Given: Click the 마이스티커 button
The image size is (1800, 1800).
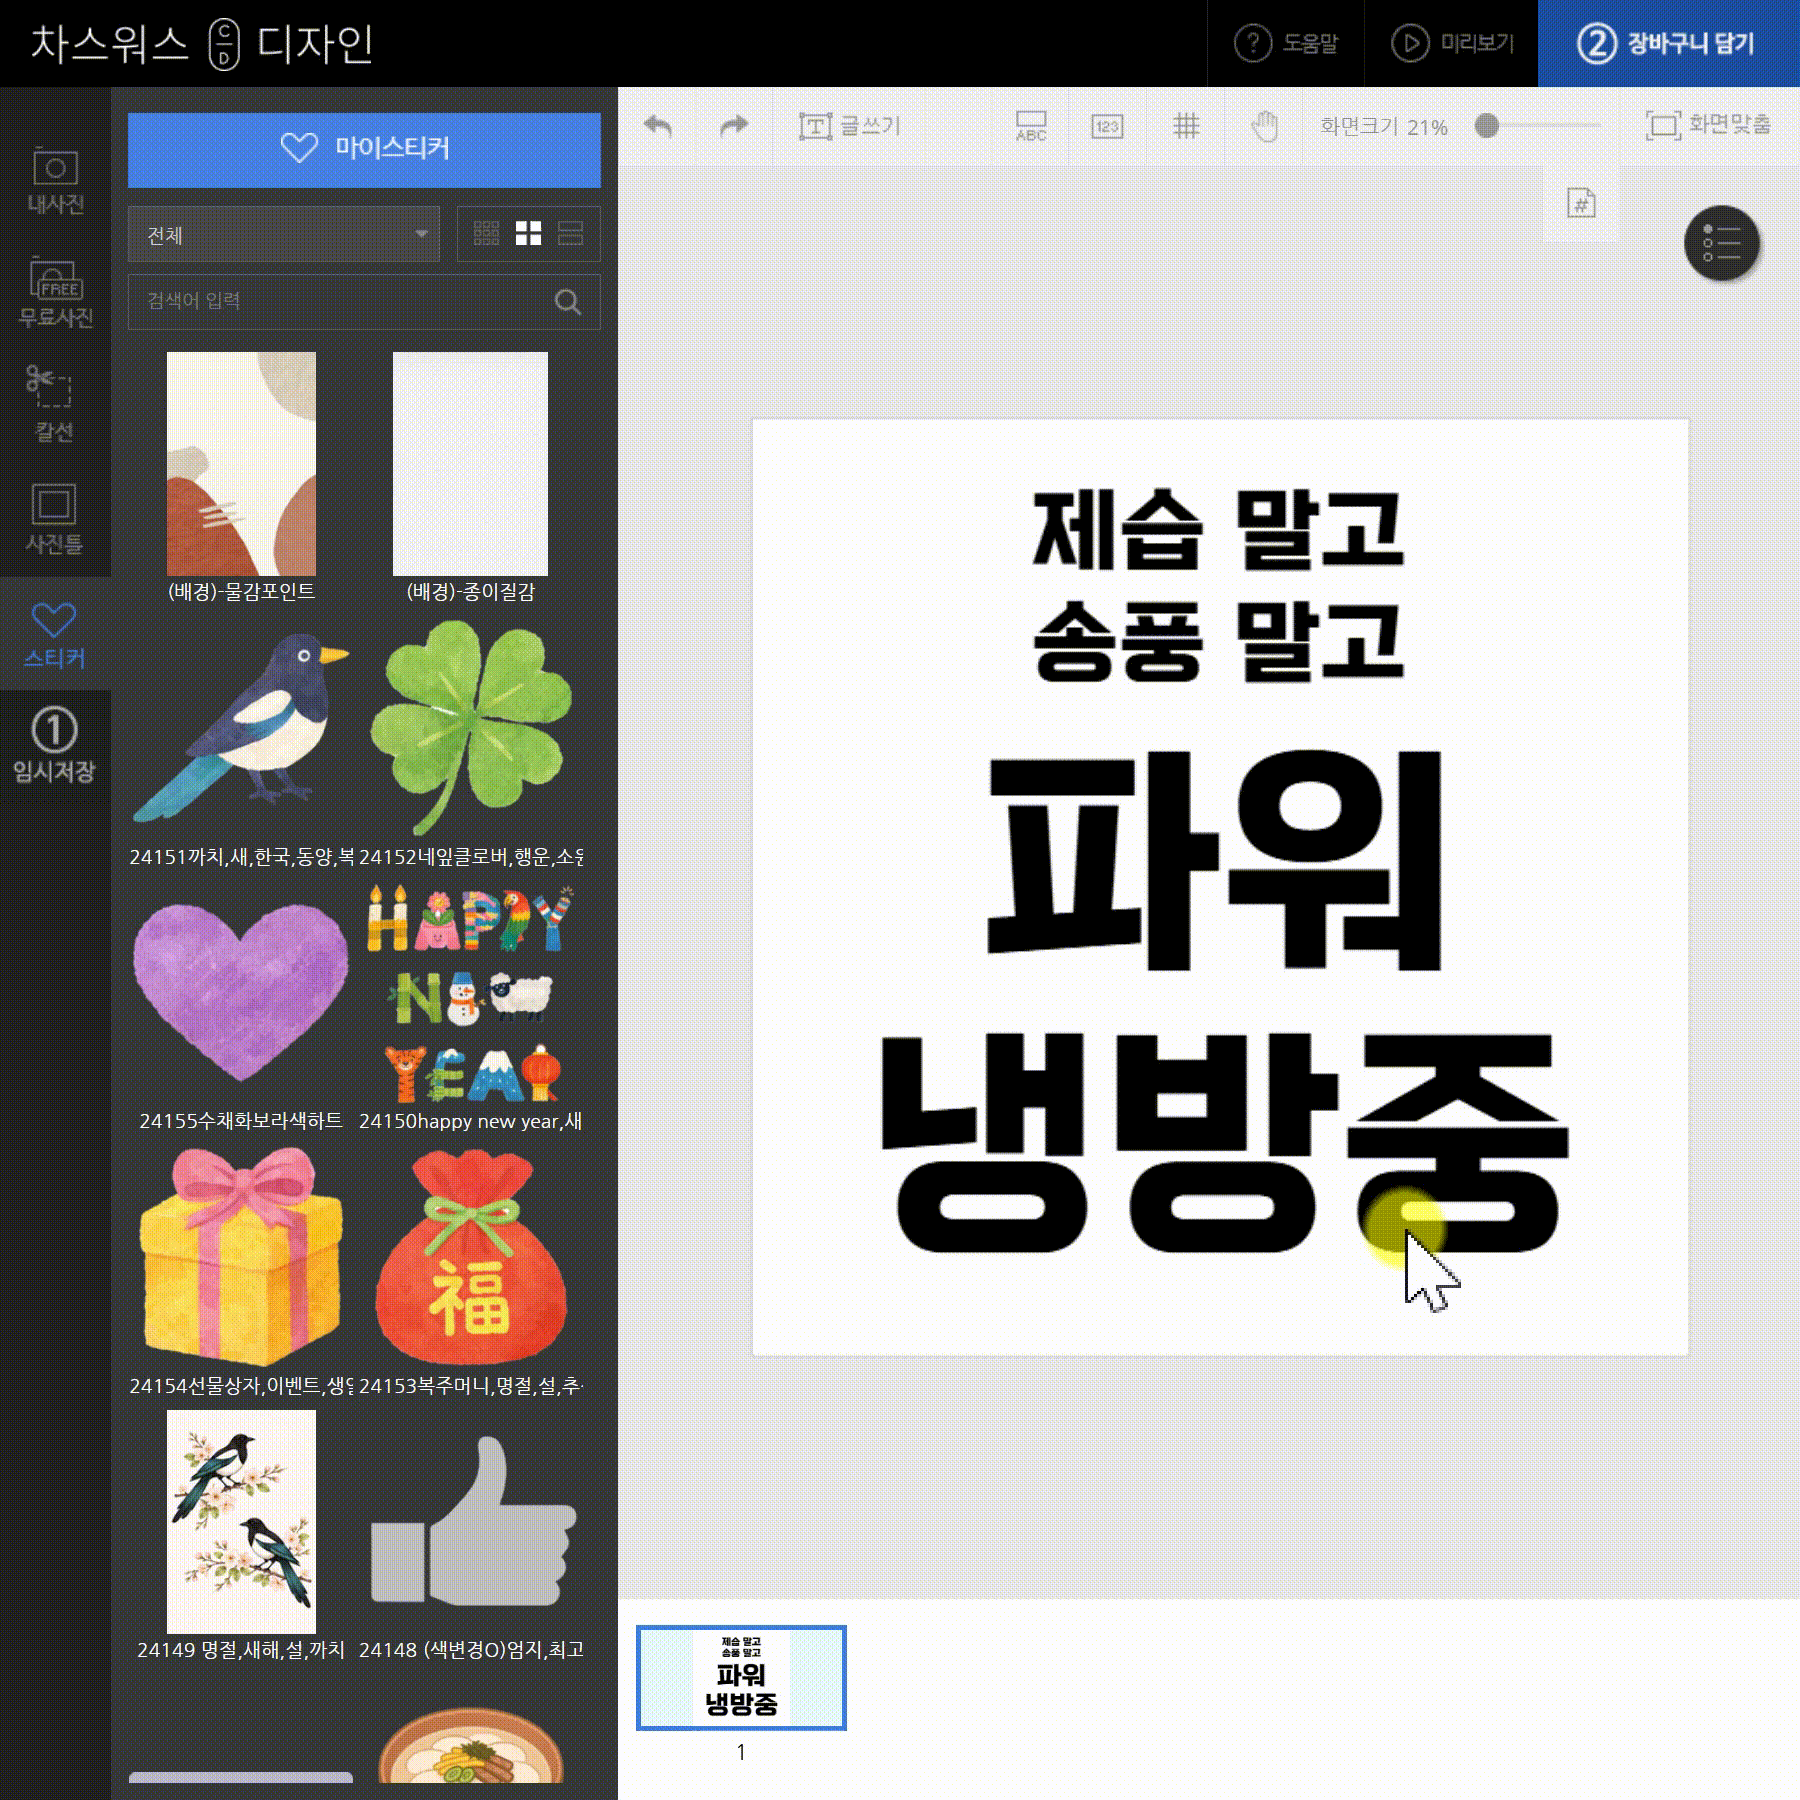Looking at the screenshot, I should (x=364, y=149).
